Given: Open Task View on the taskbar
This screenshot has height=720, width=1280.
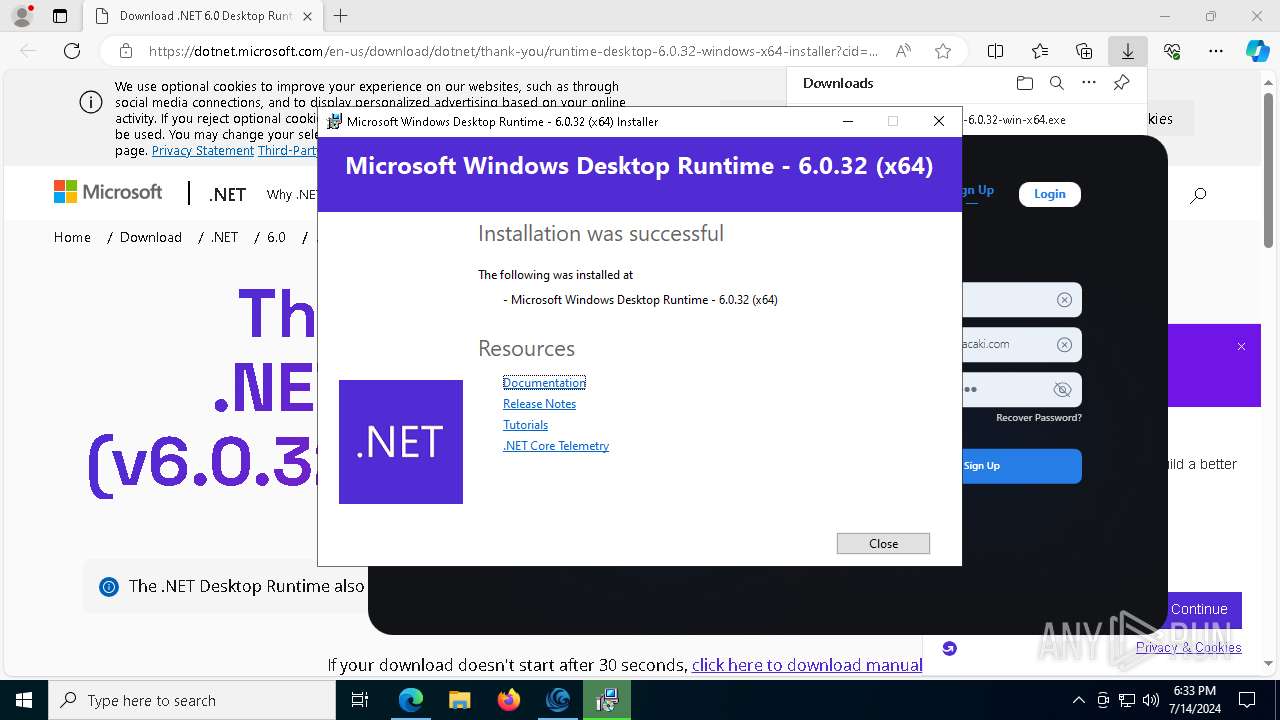Looking at the screenshot, I should coord(360,700).
